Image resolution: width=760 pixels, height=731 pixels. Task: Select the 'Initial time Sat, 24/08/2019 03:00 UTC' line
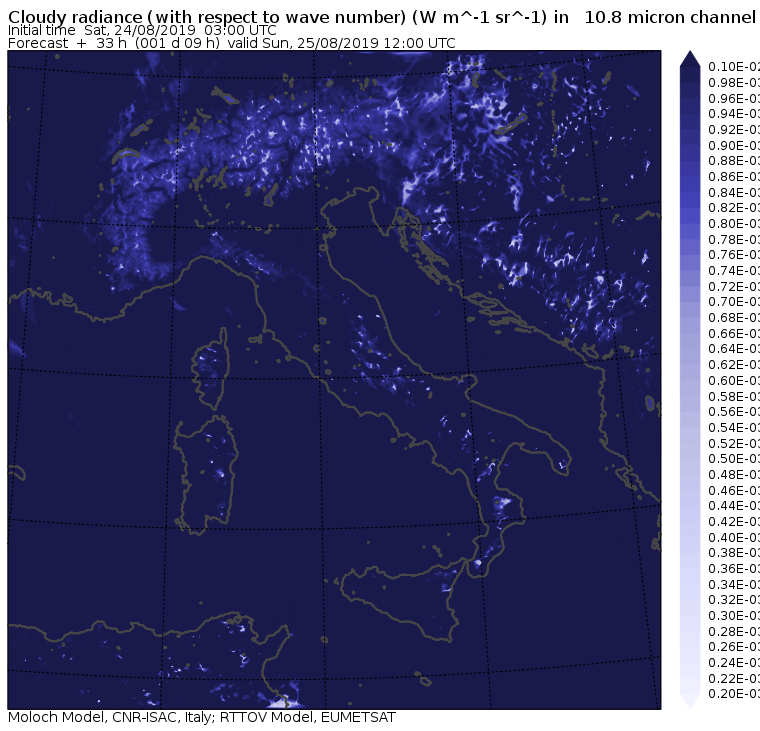[x=142, y=31]
